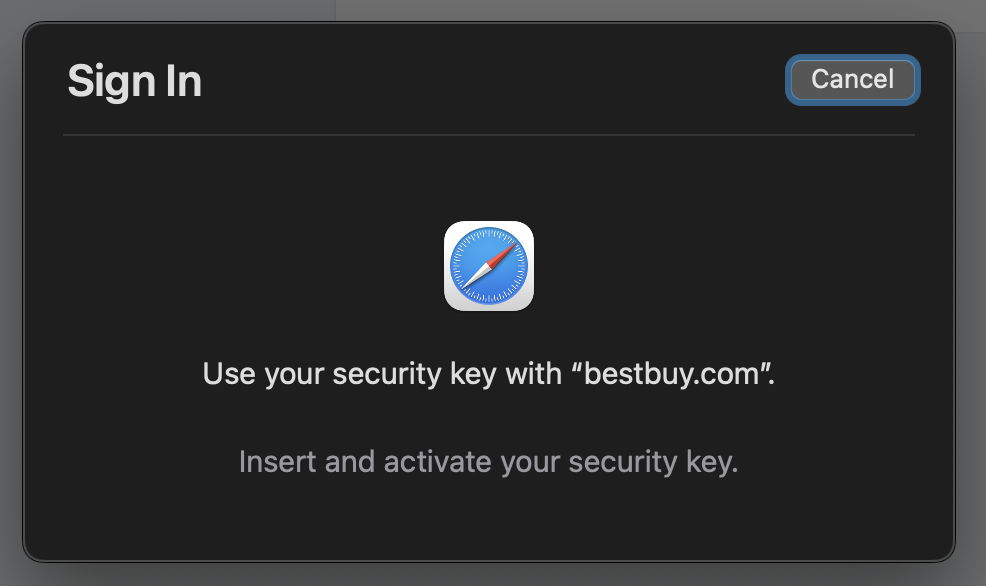Click the page area visible above the dialog
986x586 pixels.
493,8
